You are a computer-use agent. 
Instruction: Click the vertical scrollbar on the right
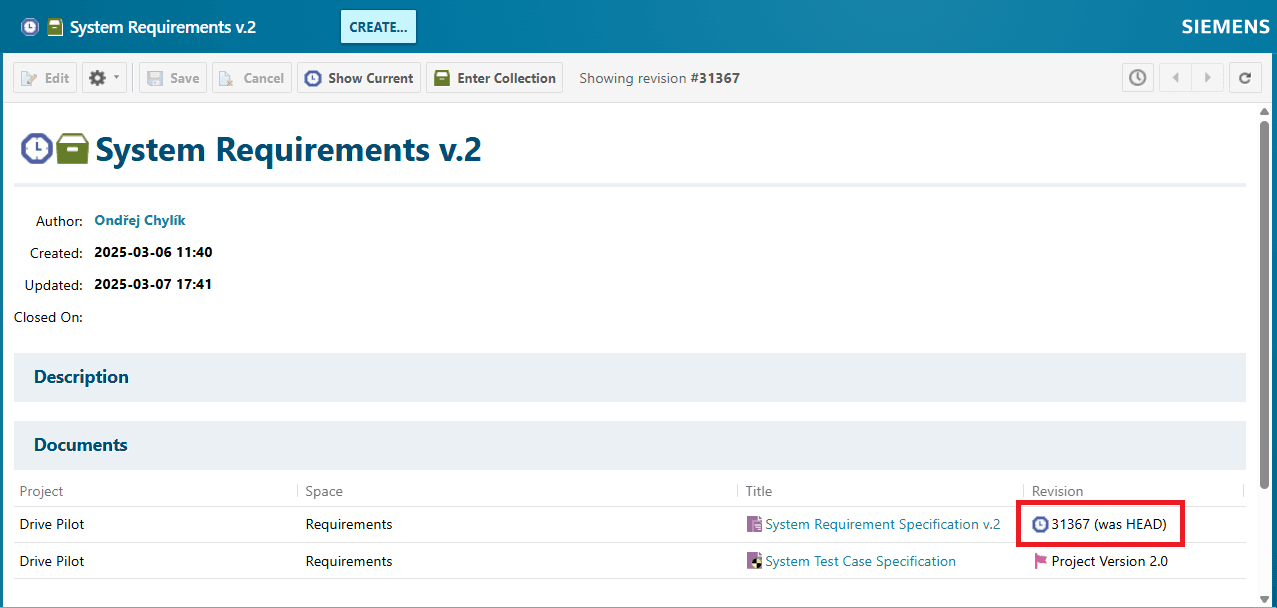[x=1264, y=300]
